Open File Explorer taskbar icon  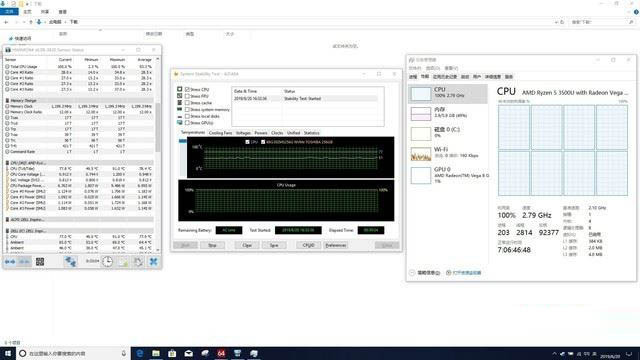click(156, 353)
